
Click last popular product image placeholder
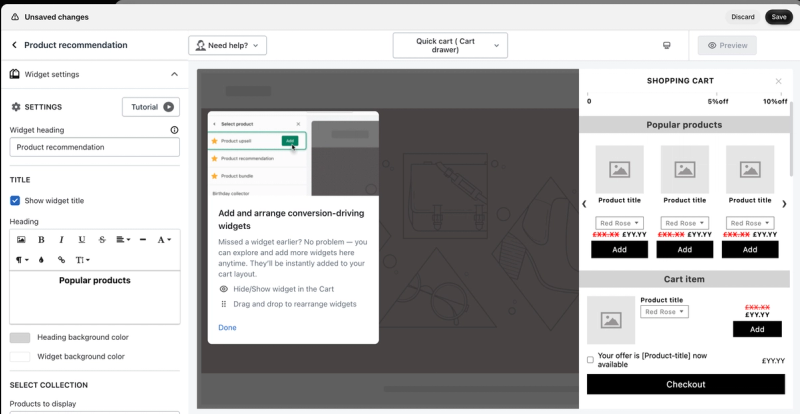[x=750, y=169]
